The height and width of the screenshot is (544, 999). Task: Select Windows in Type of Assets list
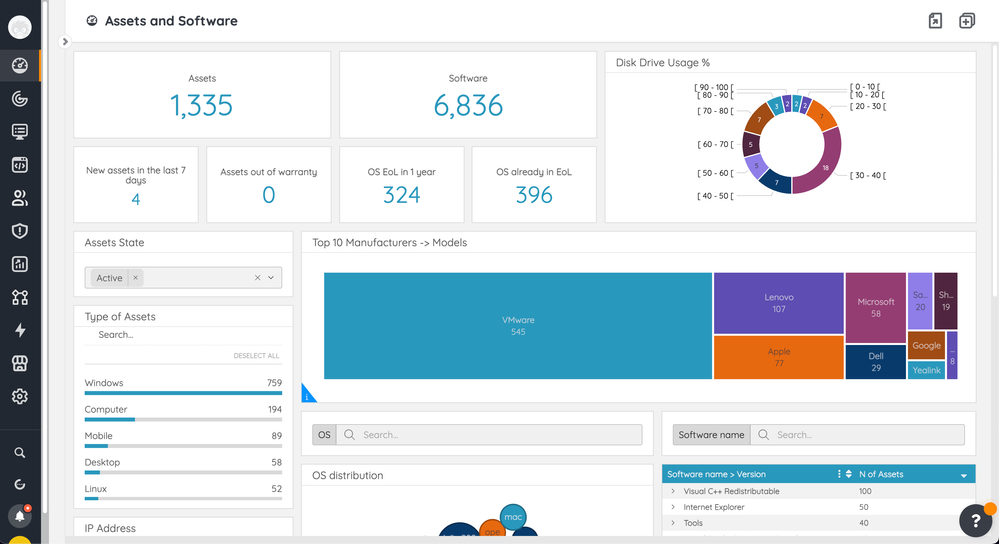tap(104, 383)
